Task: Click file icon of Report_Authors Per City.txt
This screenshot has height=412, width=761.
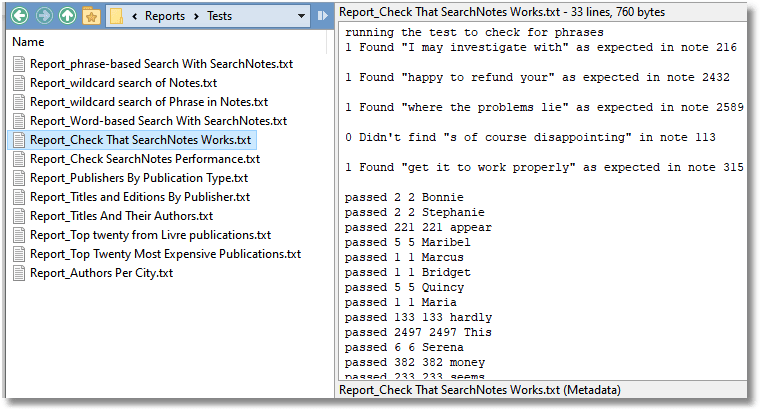Action: pos(19,273)
